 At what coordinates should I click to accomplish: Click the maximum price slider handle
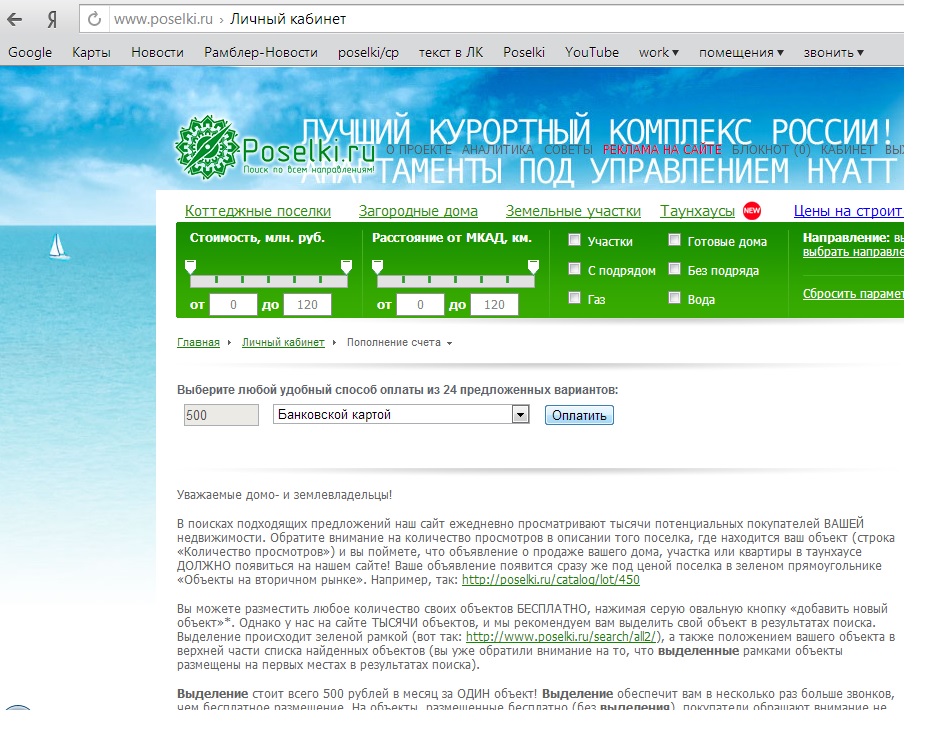[346, 267]
